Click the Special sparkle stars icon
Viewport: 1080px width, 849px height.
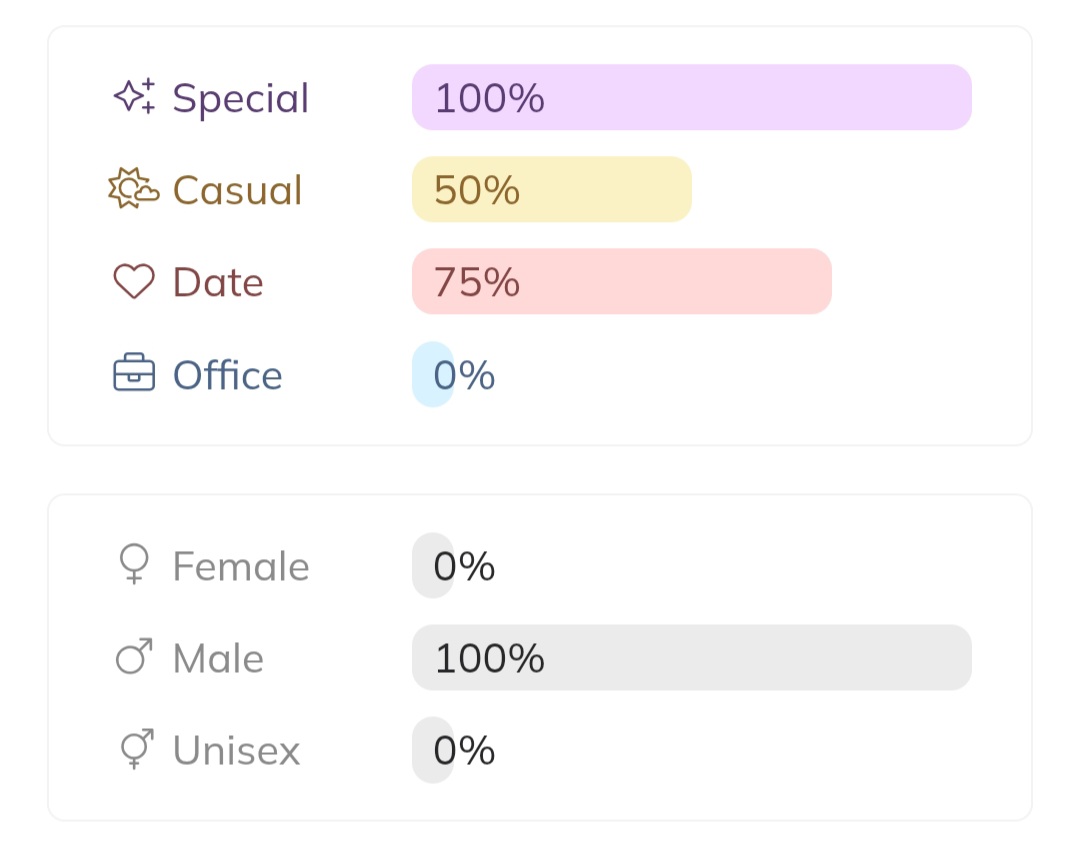point(134,97)
